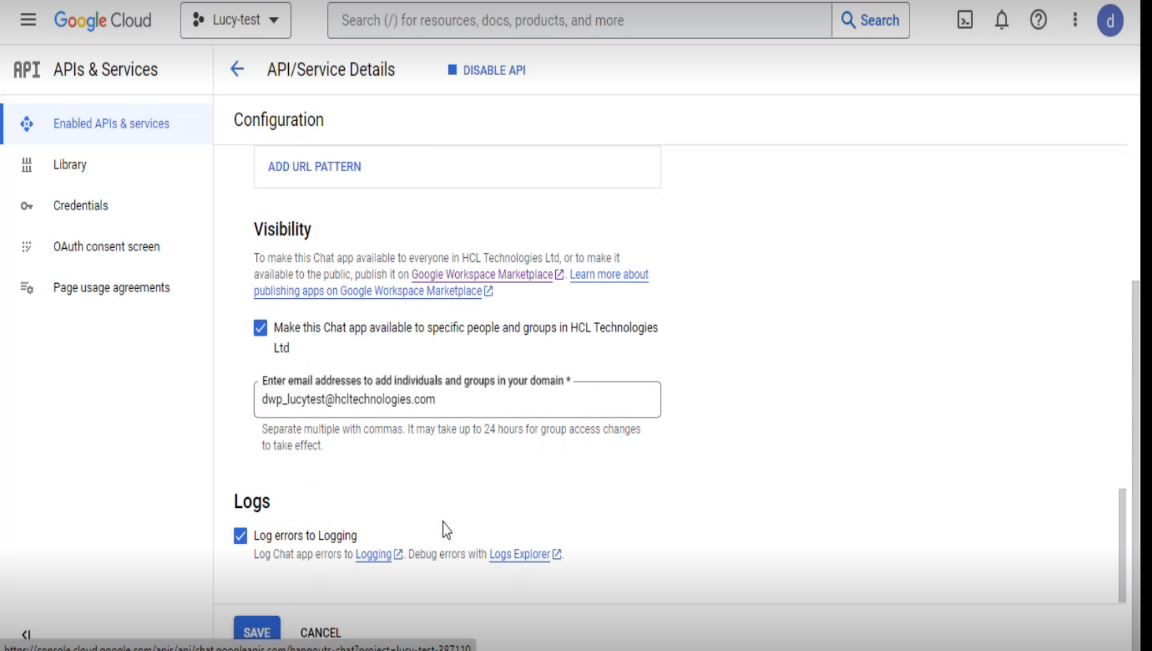Click the CANCEL button
Viewport: 1152px width, 651px height.
[x=320, y=633]
